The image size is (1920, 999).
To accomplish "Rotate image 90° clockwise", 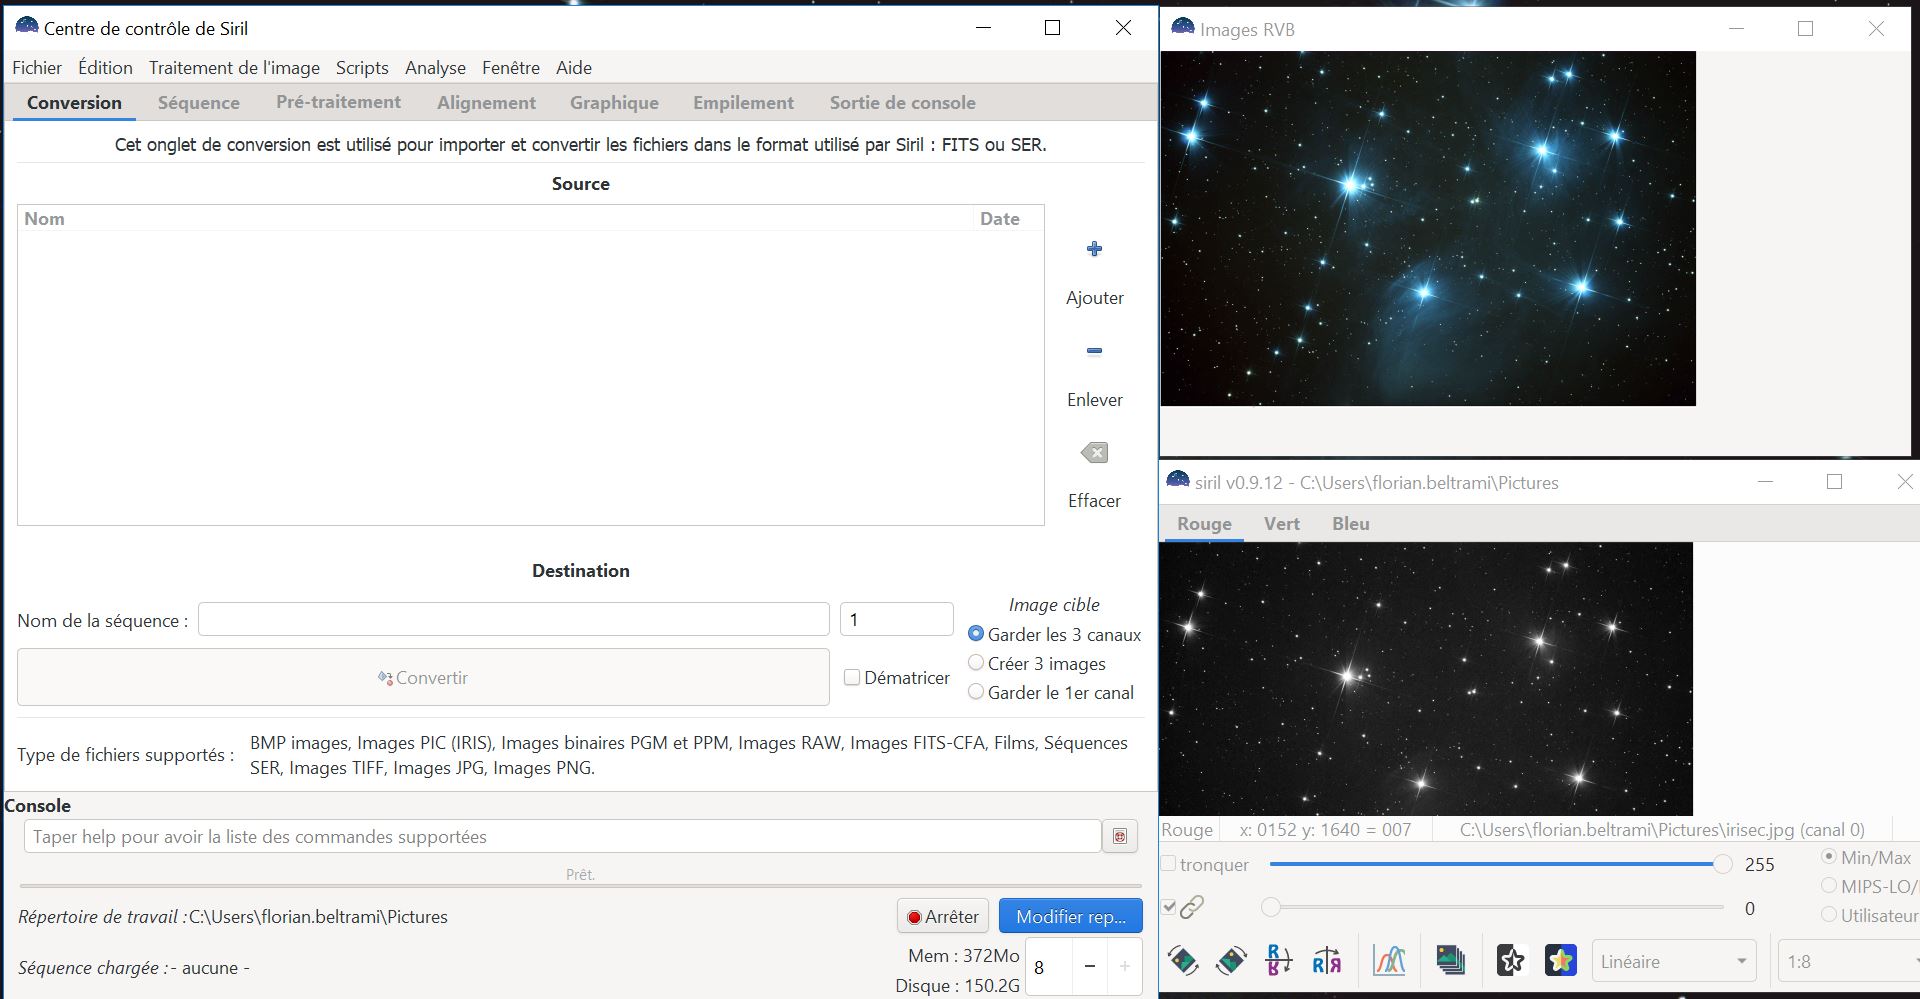I will [1231, 961].
